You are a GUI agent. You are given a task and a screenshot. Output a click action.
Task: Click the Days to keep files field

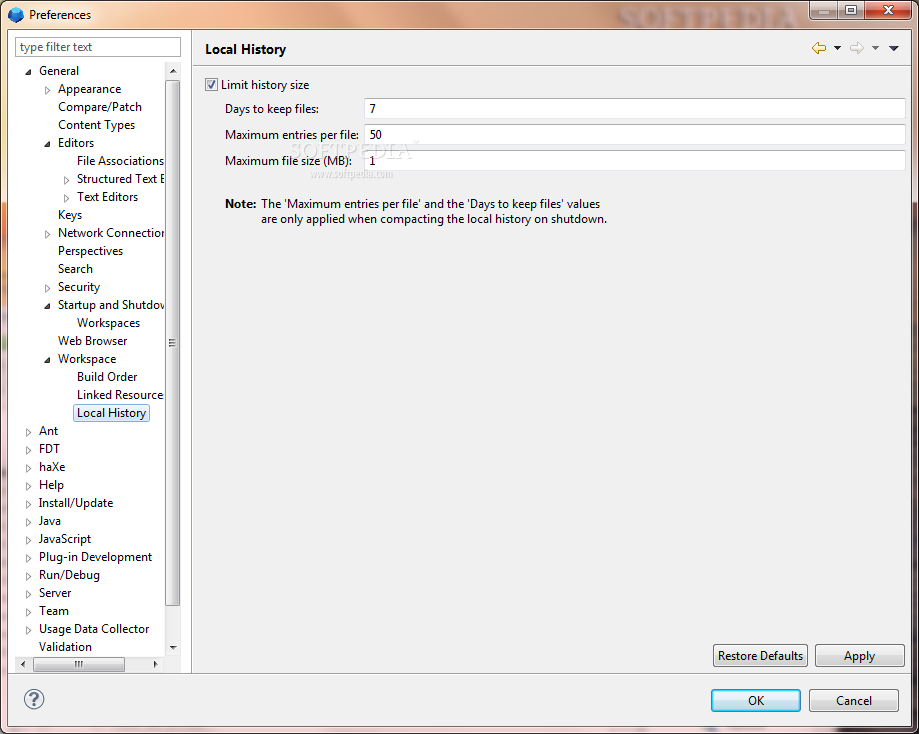coord(635,109)
